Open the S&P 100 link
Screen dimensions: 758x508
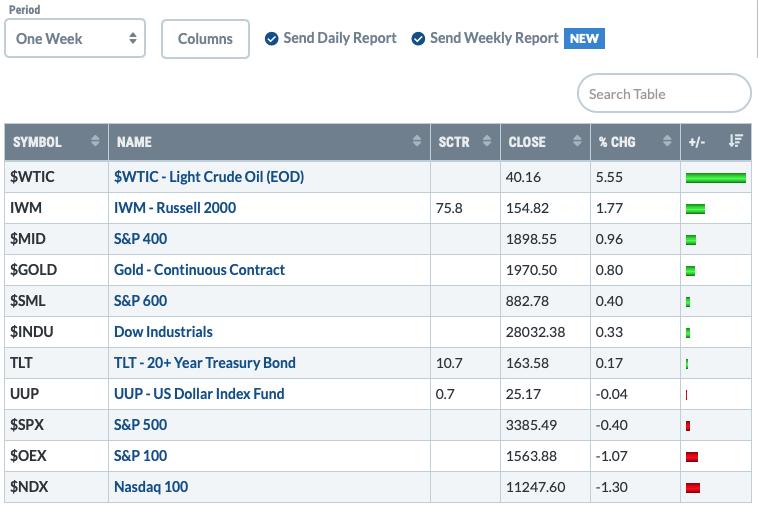click(x=140, y=455)
